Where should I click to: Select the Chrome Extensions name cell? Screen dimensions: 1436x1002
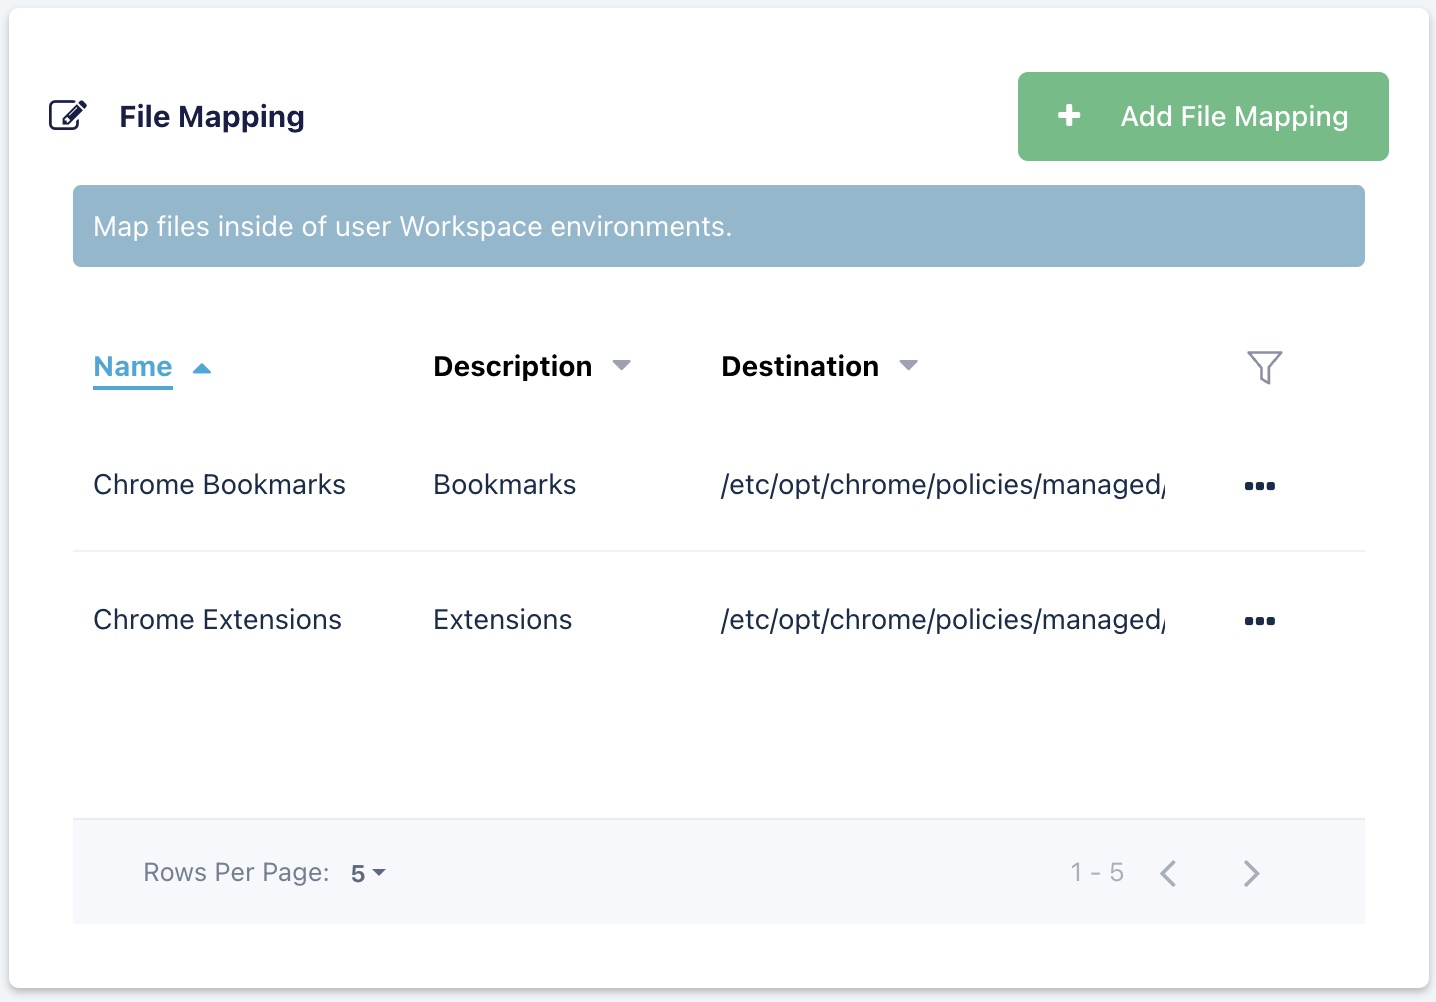click(x=217, y=620)
